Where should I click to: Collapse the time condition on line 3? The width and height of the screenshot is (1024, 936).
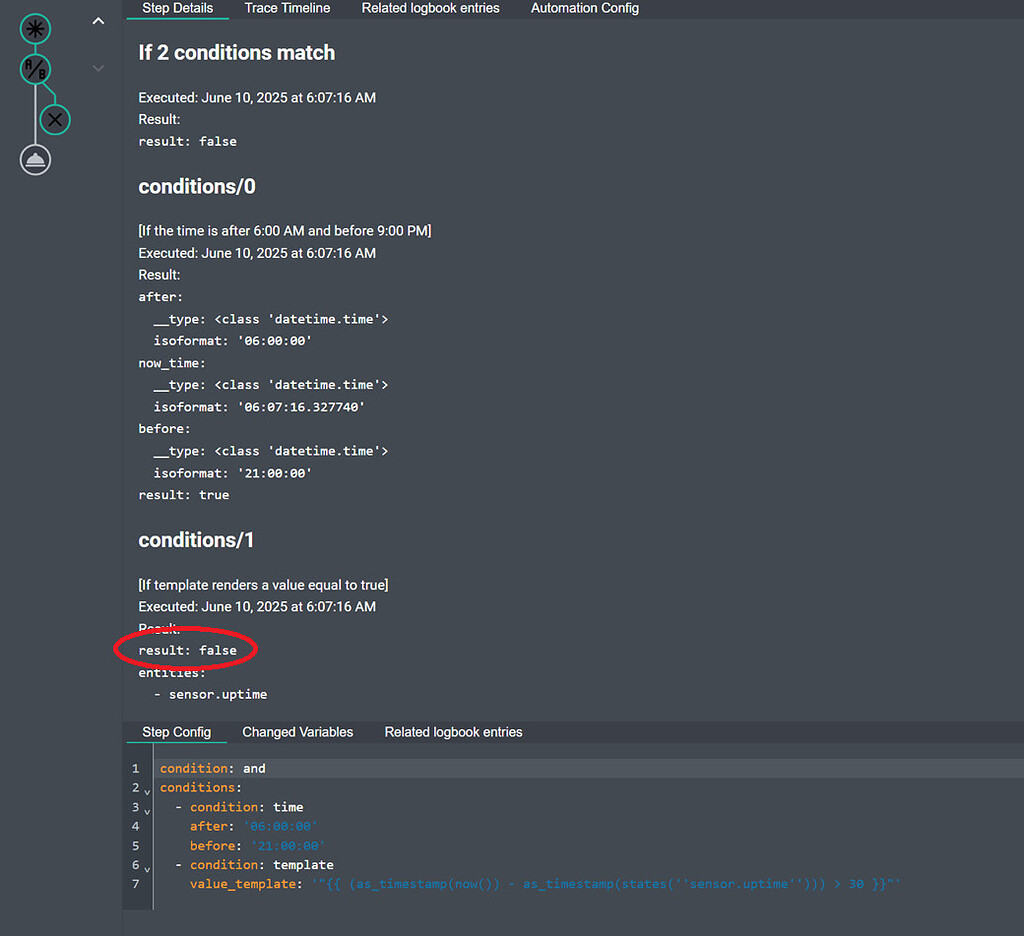(147, 810)
